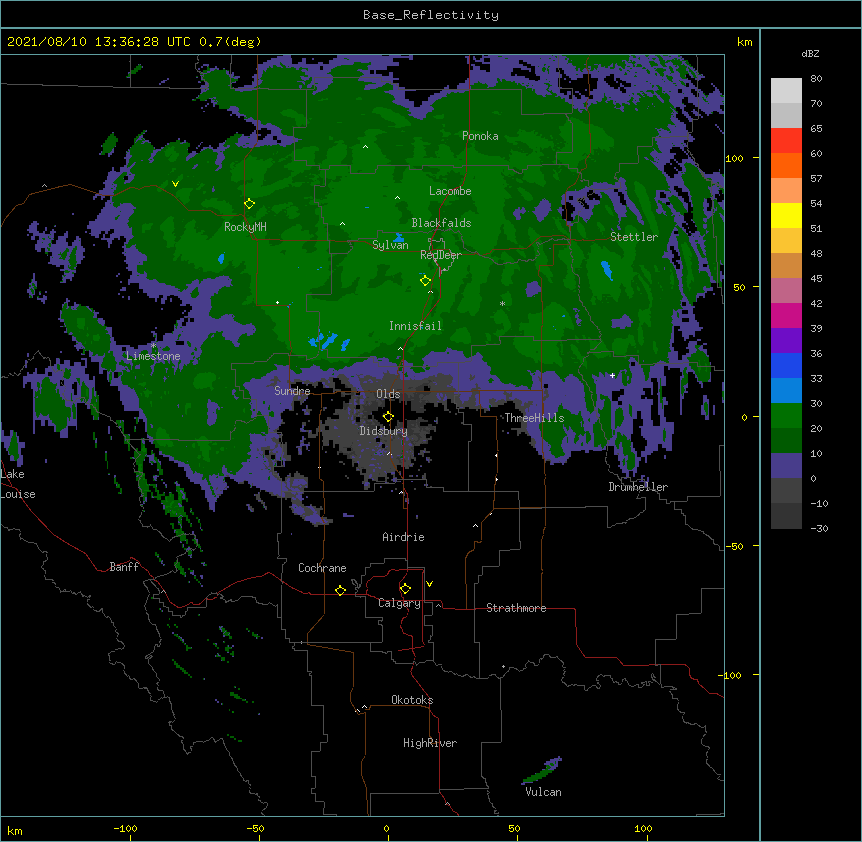This screenshot has width=862, height=842.
Task: Select the yellow diamond marker between Olds and Didsbury
Action: pos(388,416)
